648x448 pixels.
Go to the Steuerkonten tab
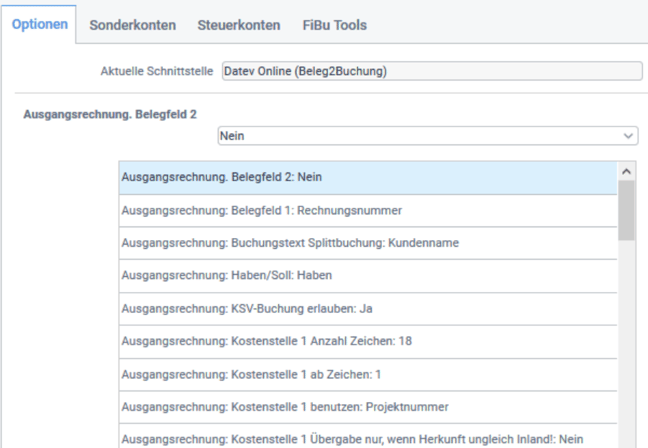[238, 24]
